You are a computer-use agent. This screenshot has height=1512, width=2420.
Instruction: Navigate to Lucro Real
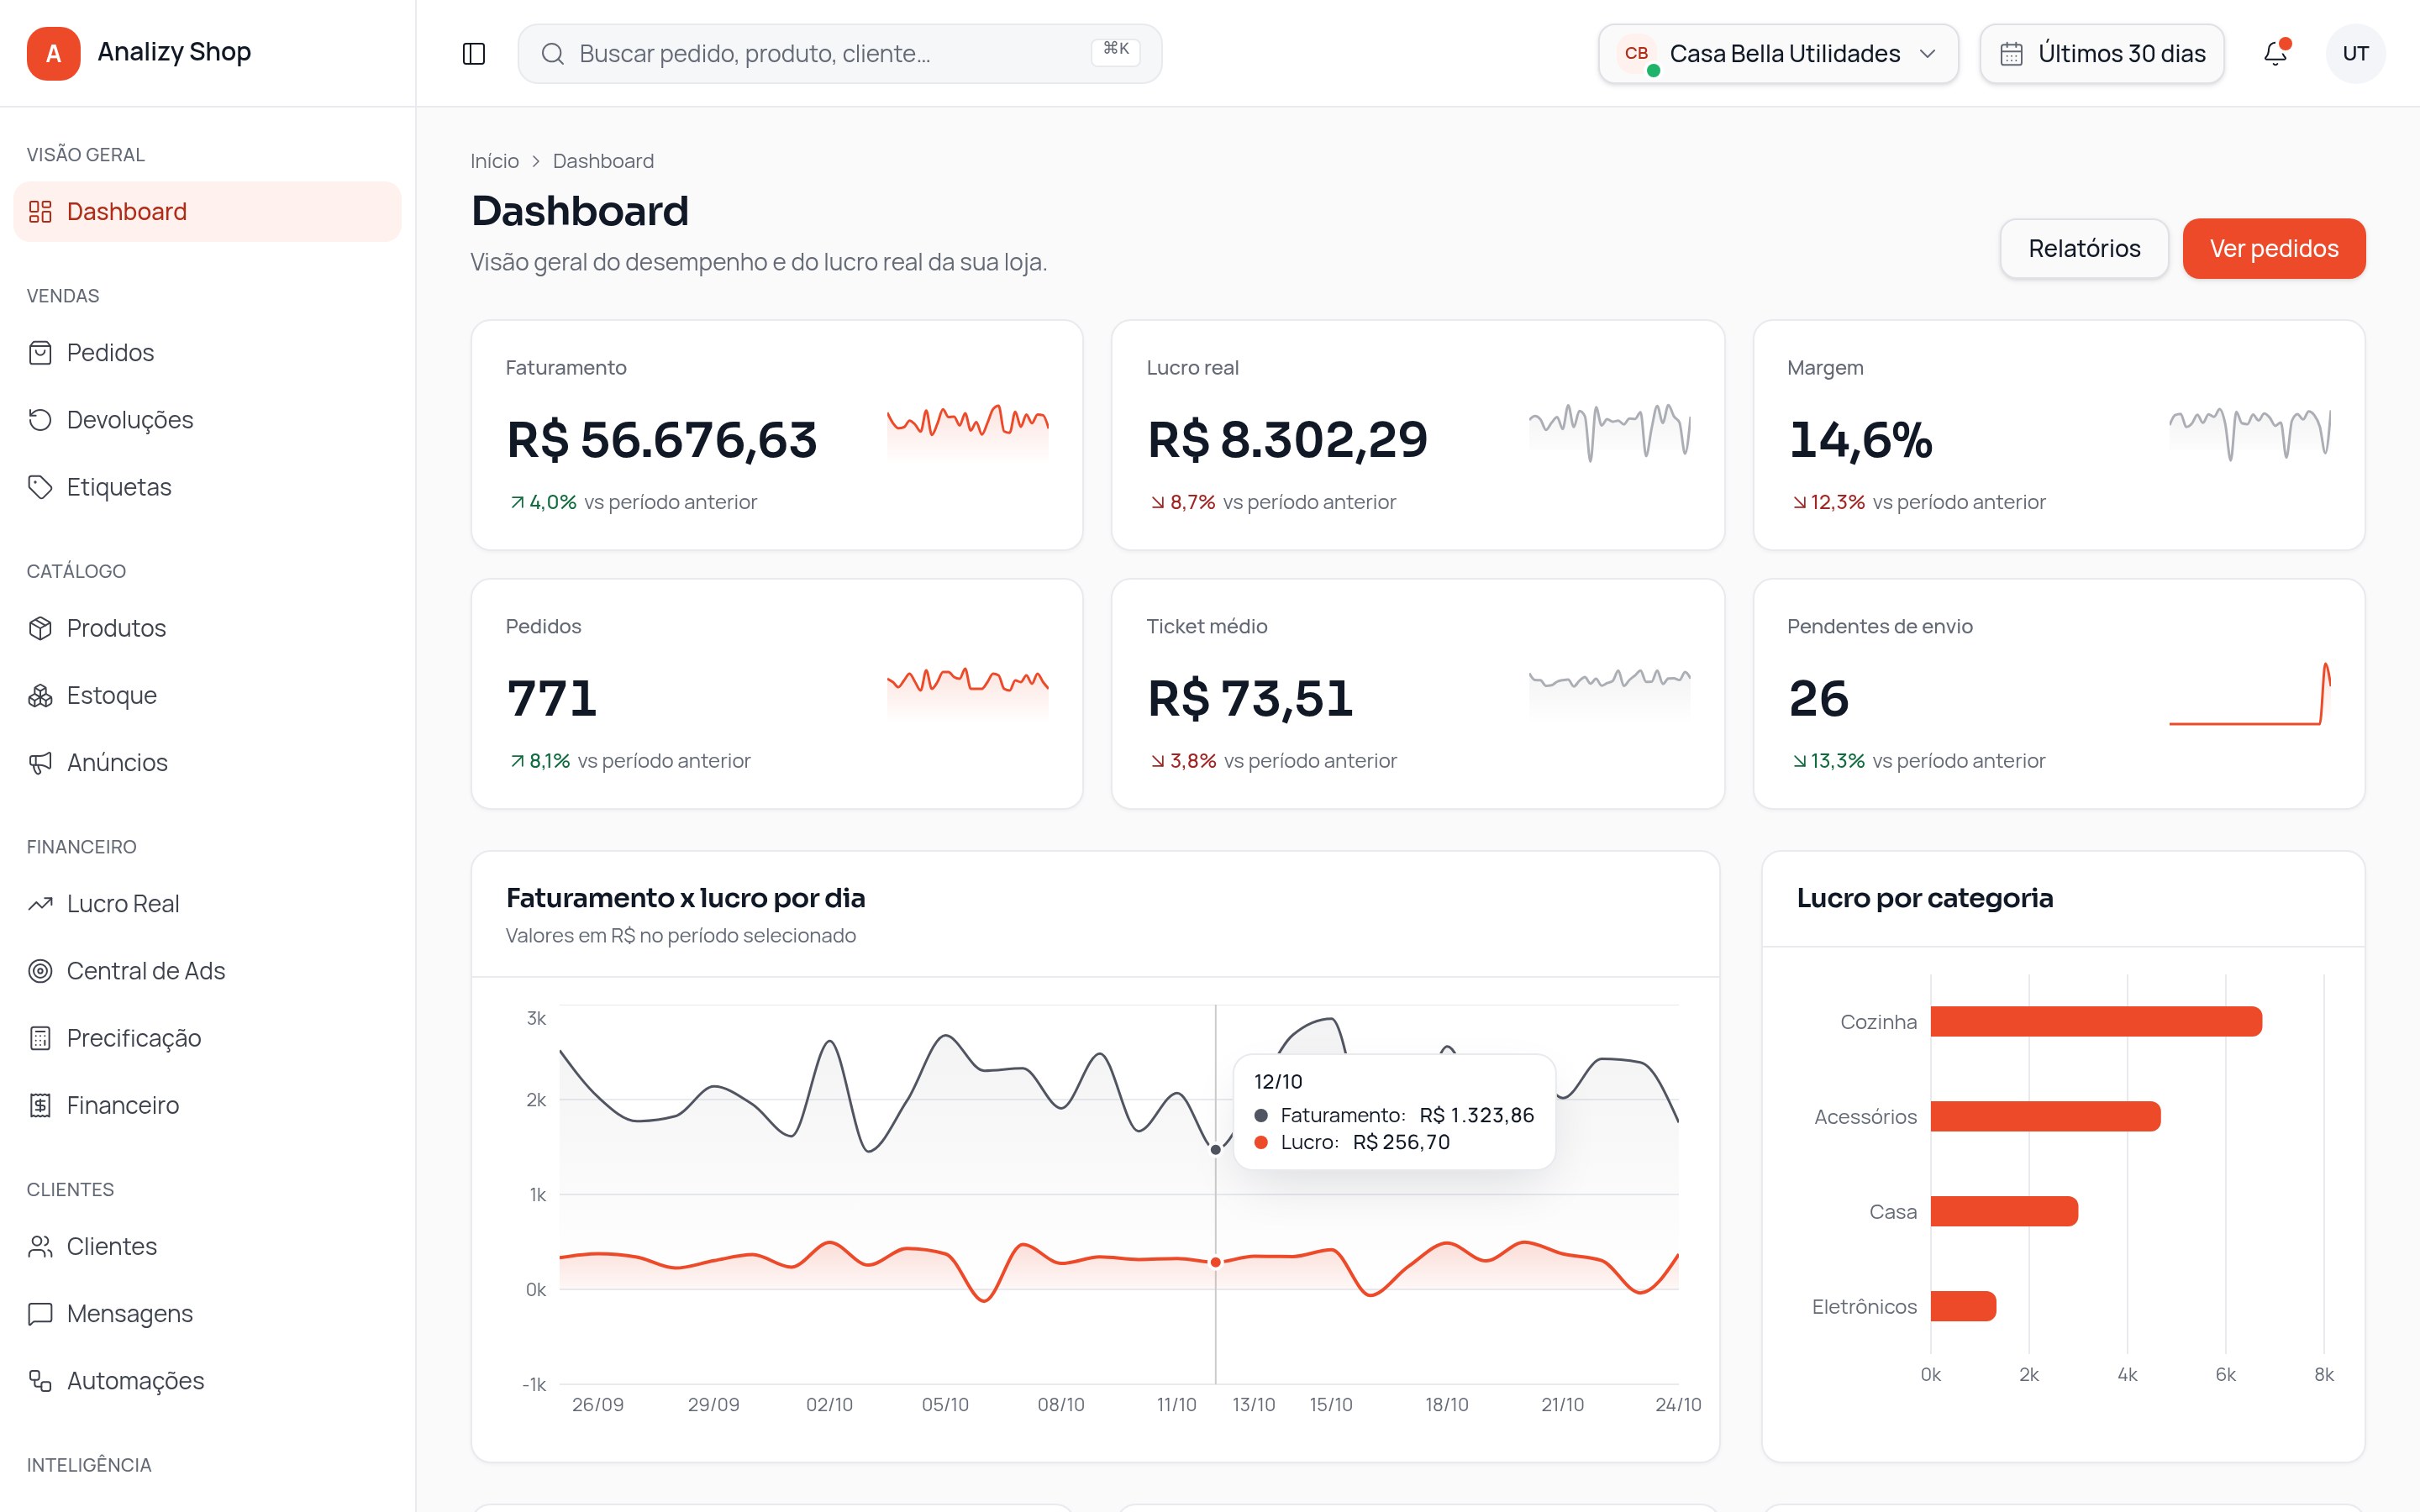point(208,904)
